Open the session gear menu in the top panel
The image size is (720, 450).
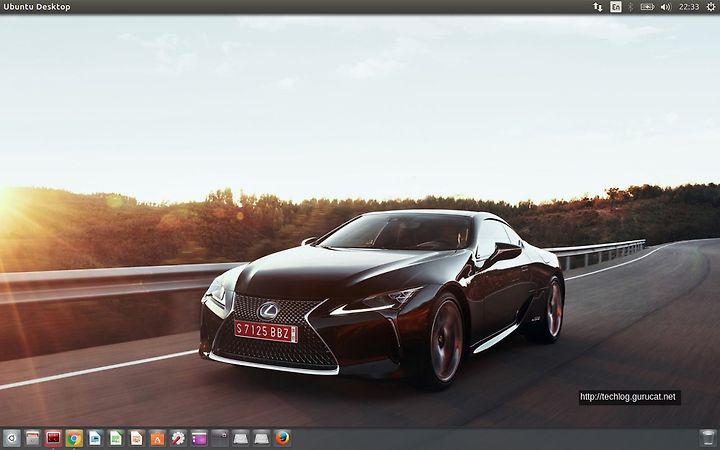click(710, 7)
